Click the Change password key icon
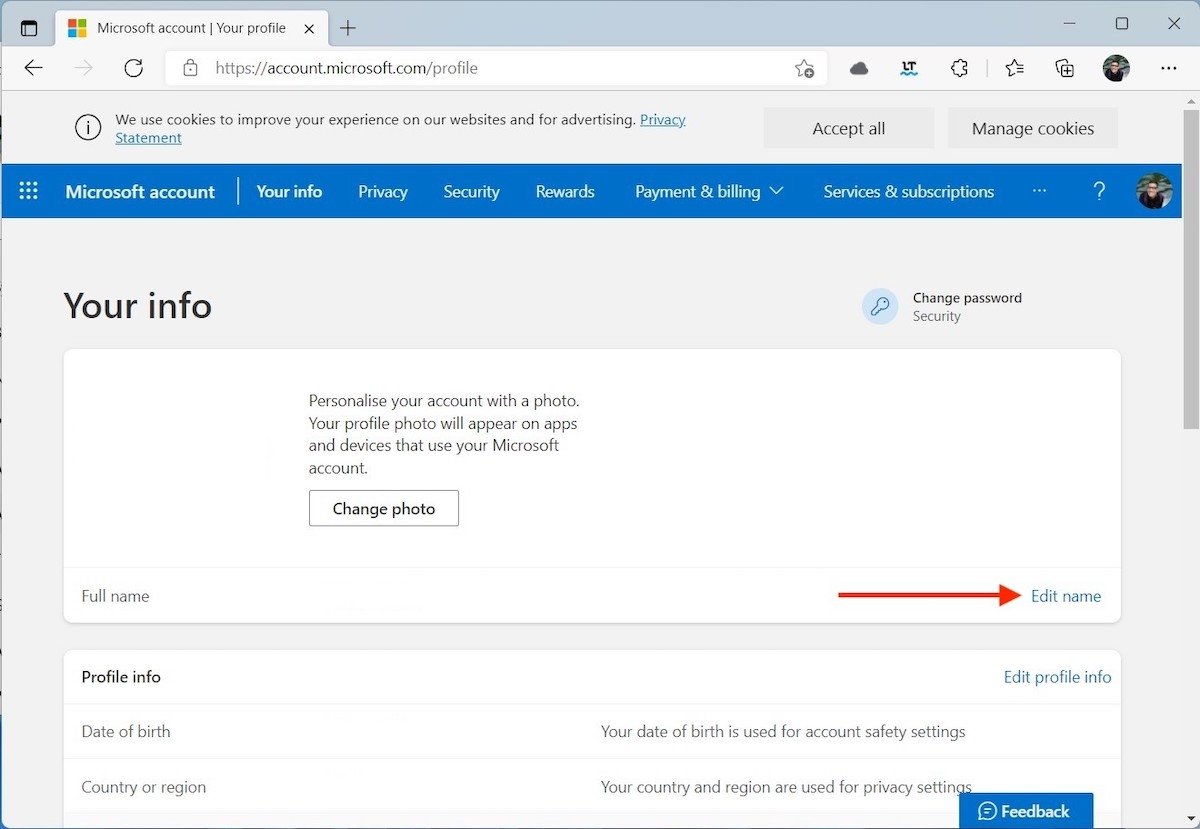This screenshot has height=829, width=1200. point(879,306)
